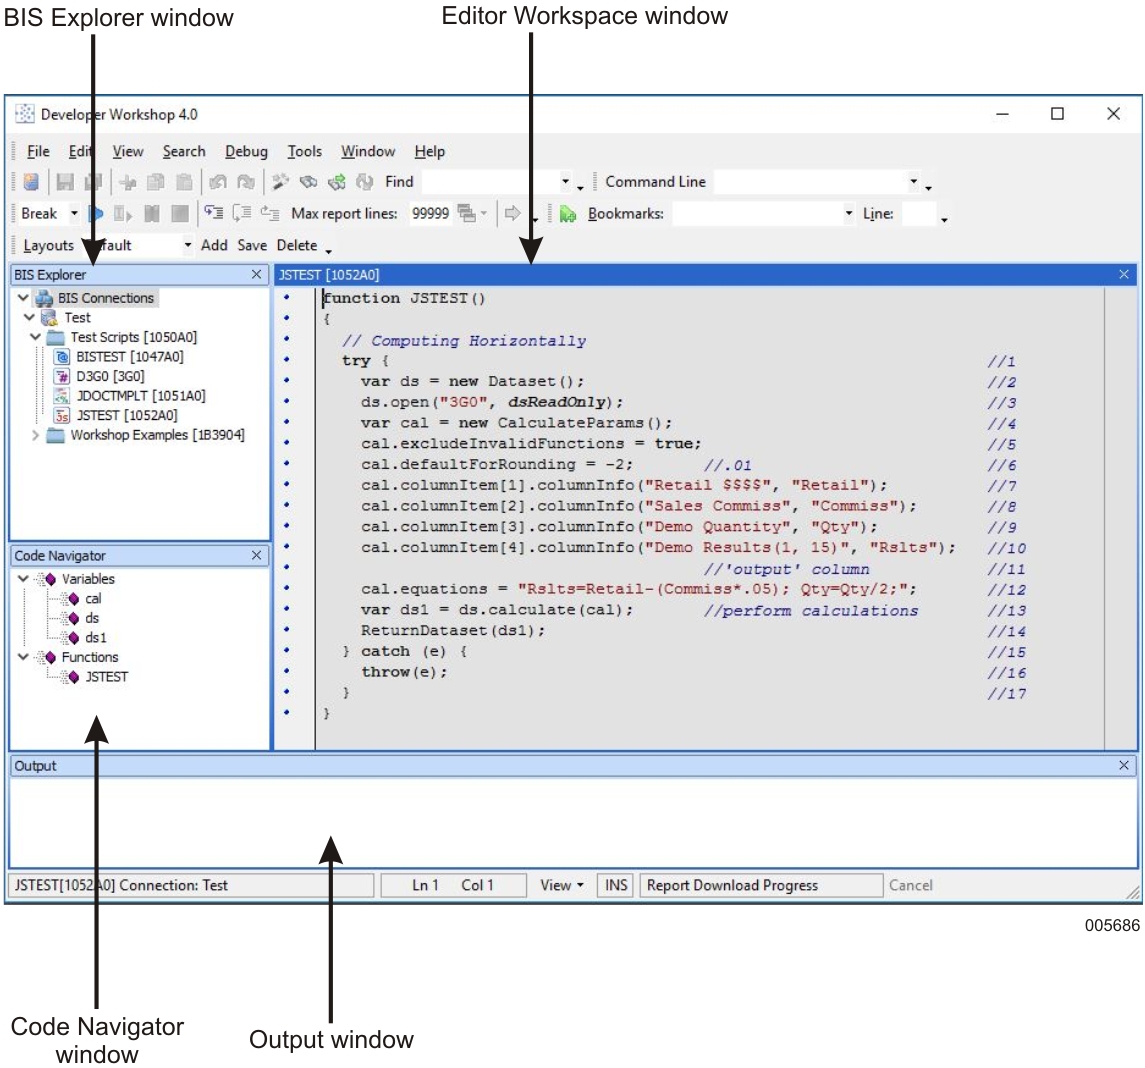Click the green bookmark icon
Image resolution: width=1145 pixels, height=1068 pixels.
567,214
